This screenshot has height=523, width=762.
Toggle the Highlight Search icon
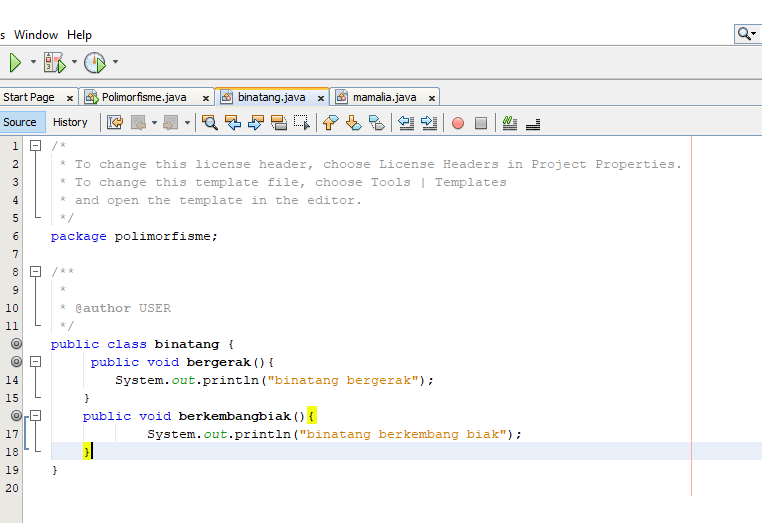click(279, 123)
